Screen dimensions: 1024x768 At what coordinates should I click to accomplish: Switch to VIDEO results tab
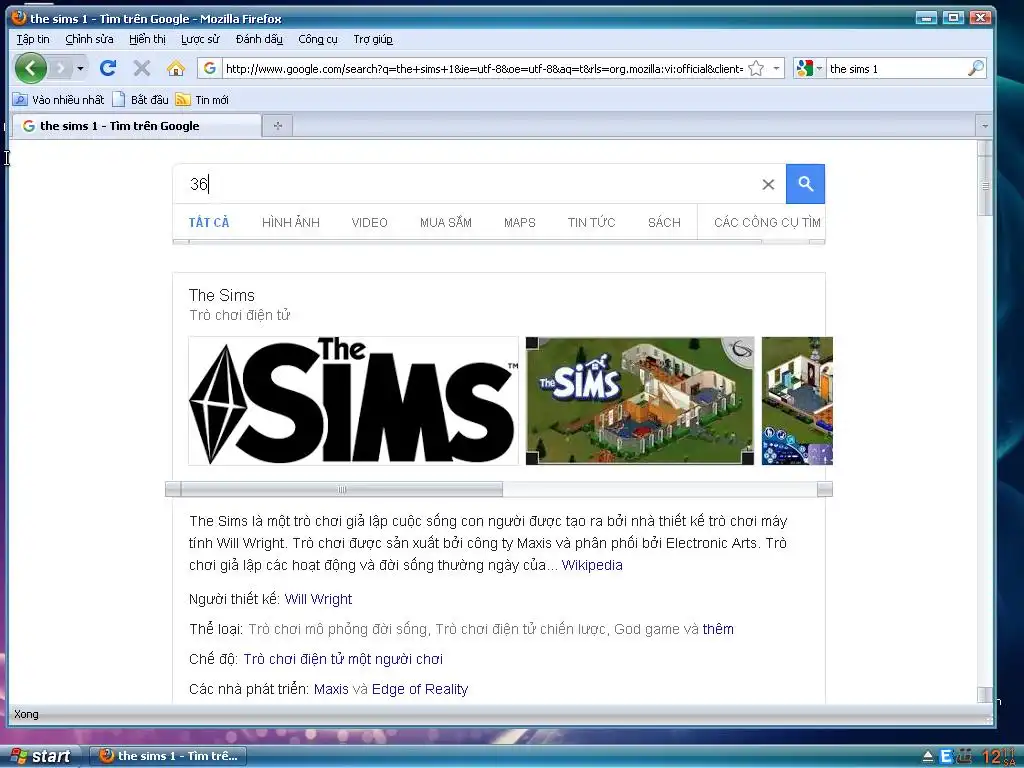(x=369, y=222)
